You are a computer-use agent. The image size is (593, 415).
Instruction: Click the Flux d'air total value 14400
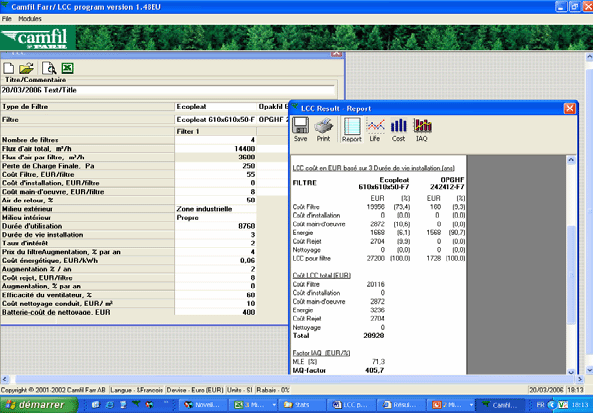tap(216, 149)
